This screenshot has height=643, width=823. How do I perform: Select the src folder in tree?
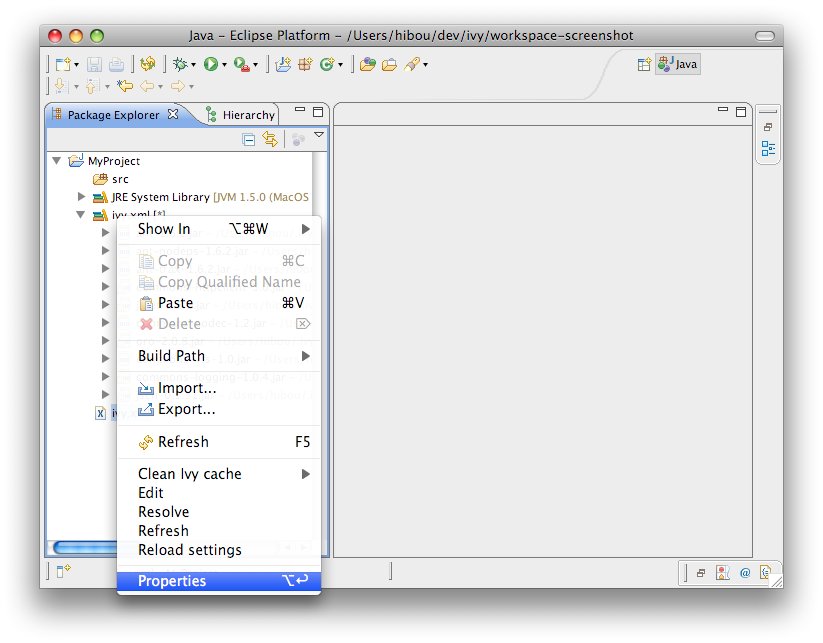(x=119, y=179)
